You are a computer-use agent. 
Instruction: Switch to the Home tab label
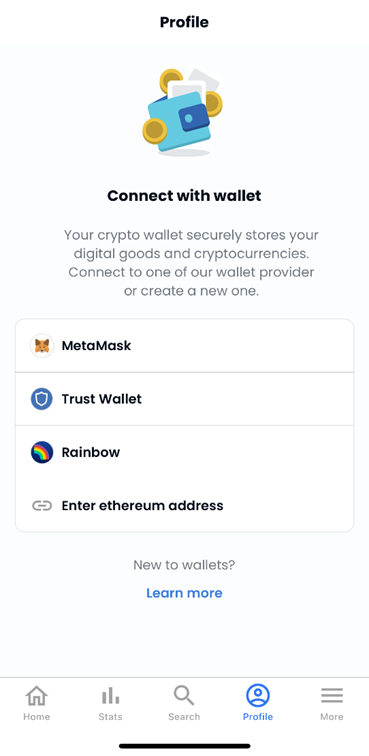tap(37, 716)
